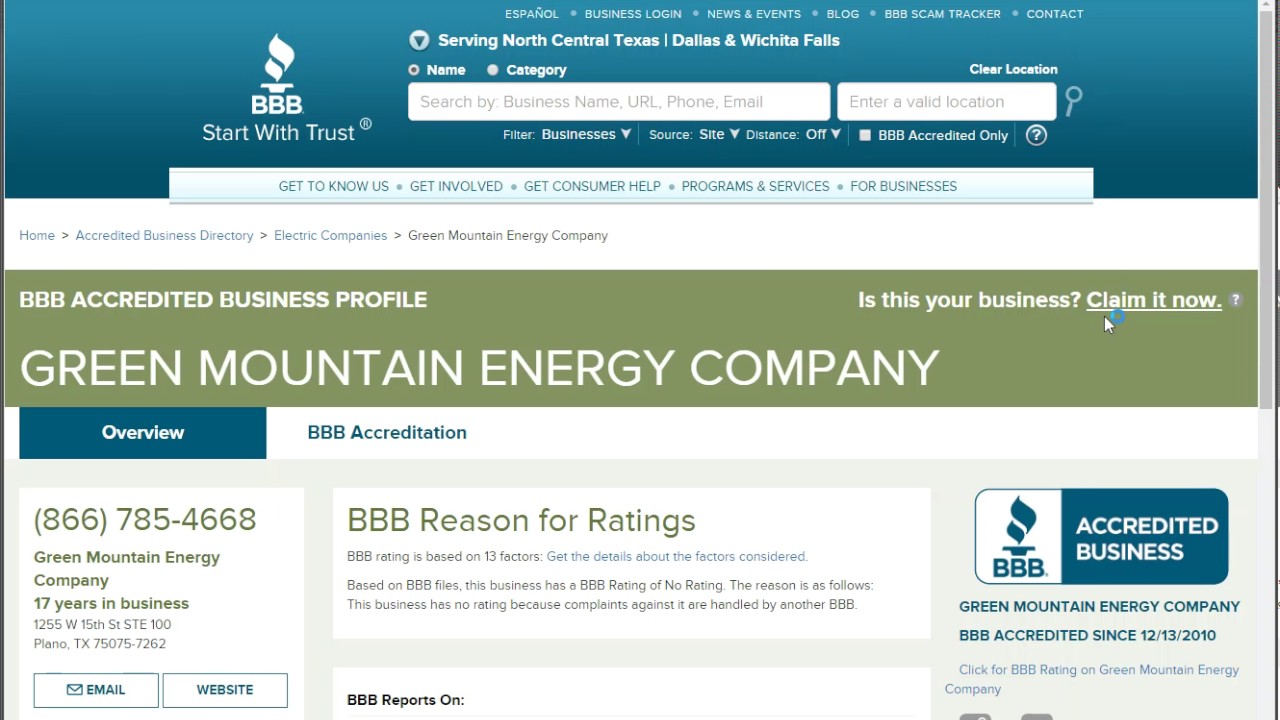Open News & Events link
The image size is (1280, 720).
tap(754, 14)
